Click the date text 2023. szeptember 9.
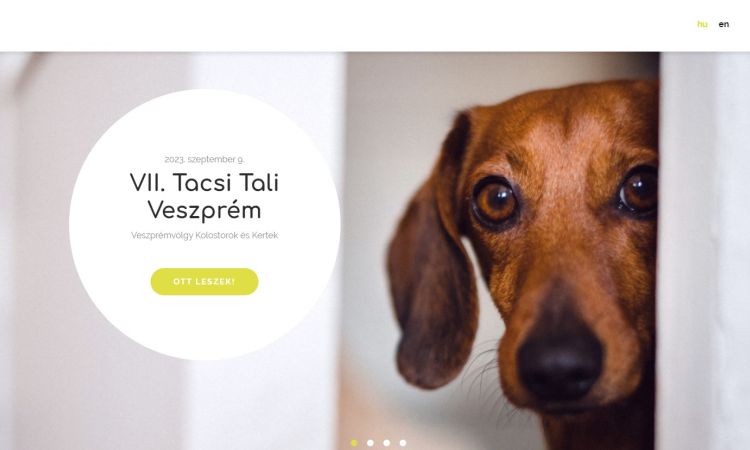Viewport: 750px width, 450px height. pos(204,159)
